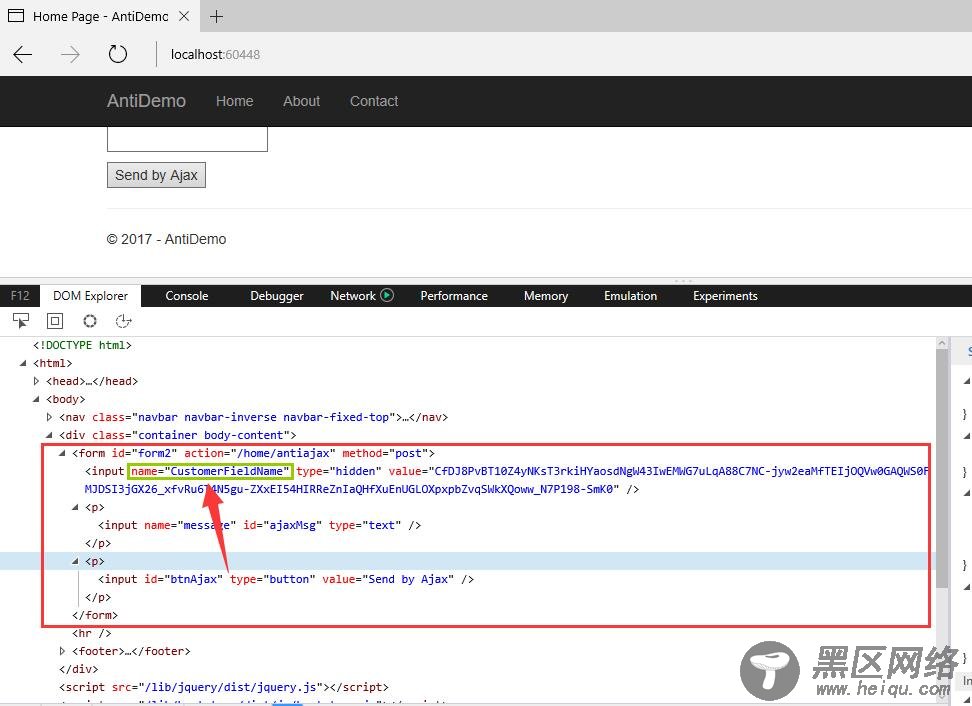Screen dimensions: 972x706
Task: Select the ajaxMsg input node
Action: (x=259, y=525)
